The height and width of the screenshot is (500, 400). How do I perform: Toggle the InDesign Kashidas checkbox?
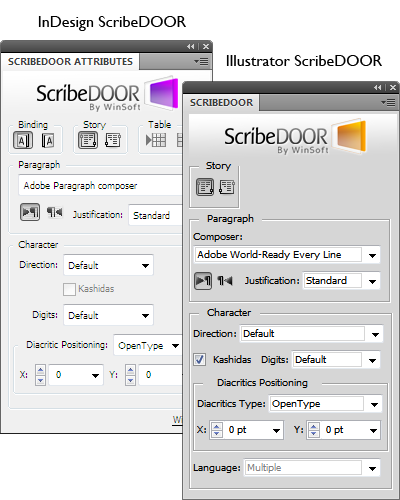69,289
